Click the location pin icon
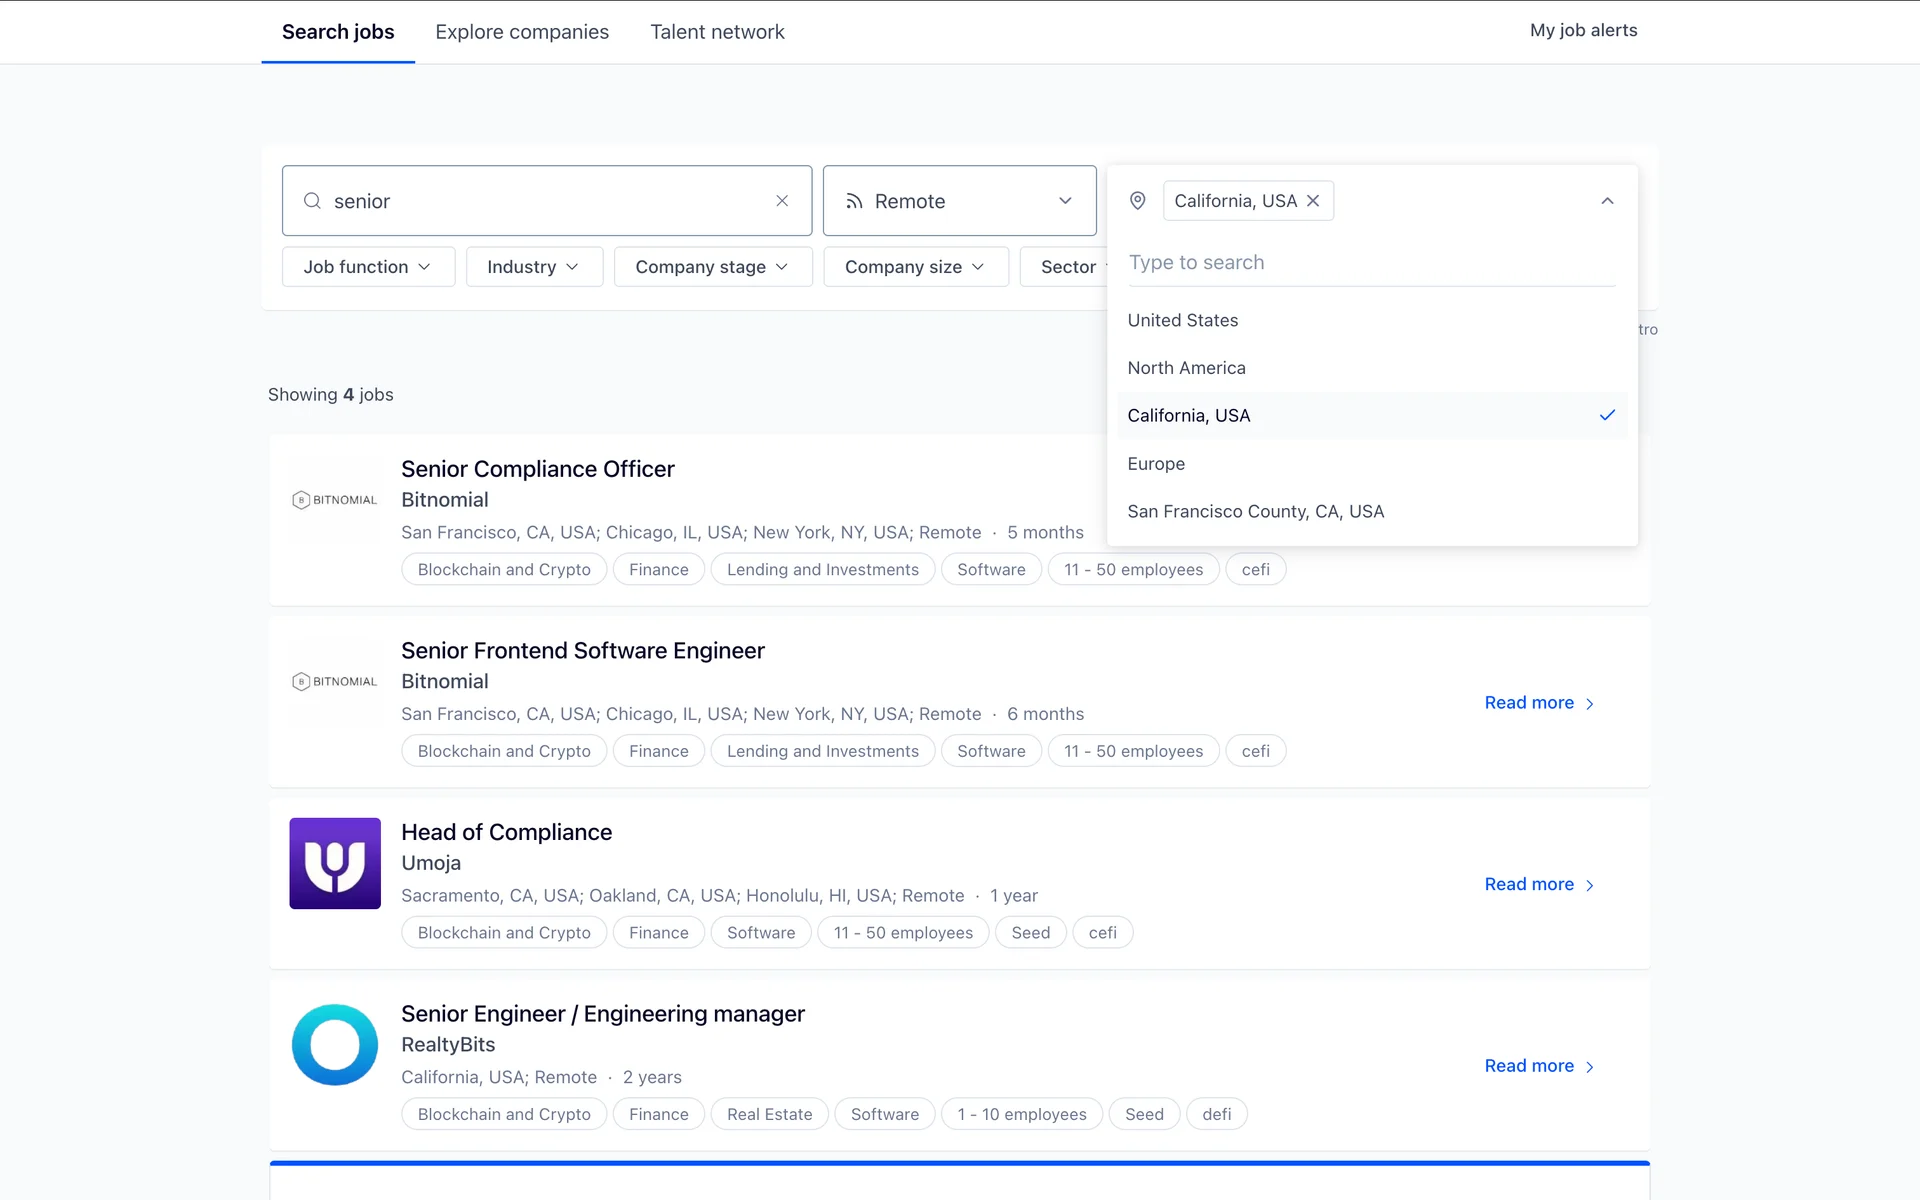This screenshot has height=1200, width=1920. [x=1137, y=201]
